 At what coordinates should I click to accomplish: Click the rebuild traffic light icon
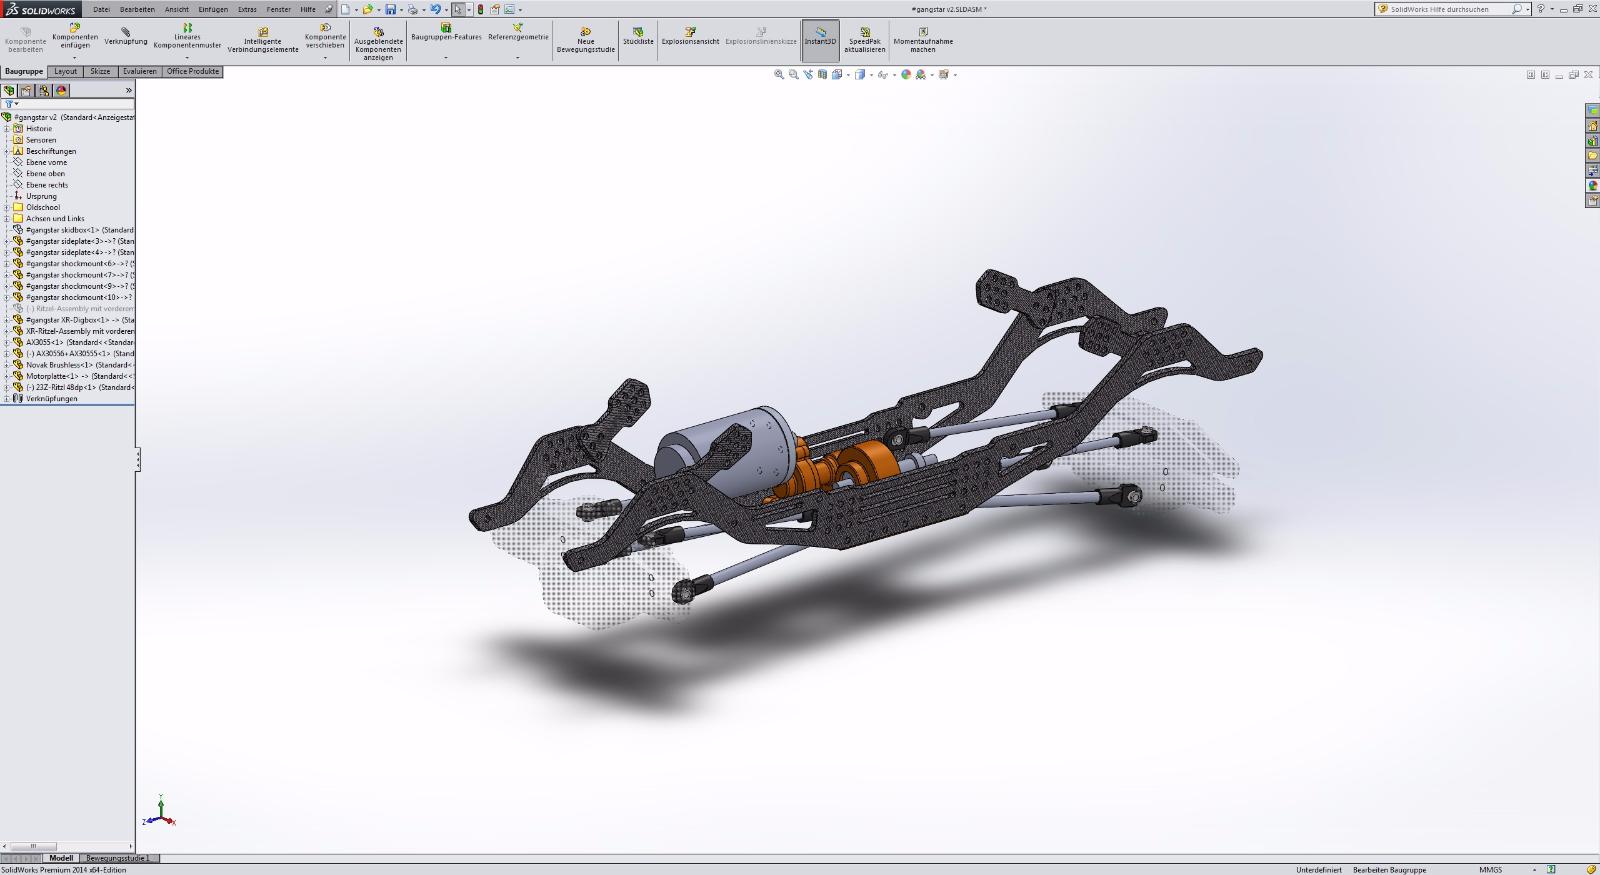pyautogui.click(x=480, y=9)
